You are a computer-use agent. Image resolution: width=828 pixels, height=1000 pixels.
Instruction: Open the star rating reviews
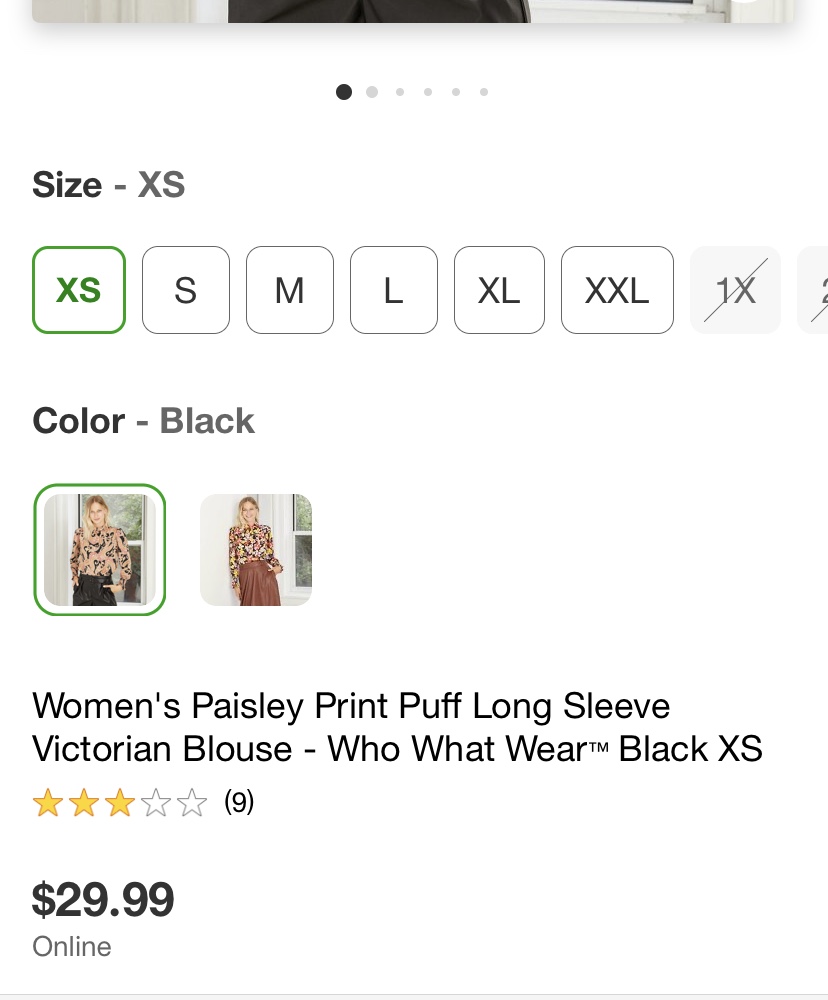click(119, 803)
